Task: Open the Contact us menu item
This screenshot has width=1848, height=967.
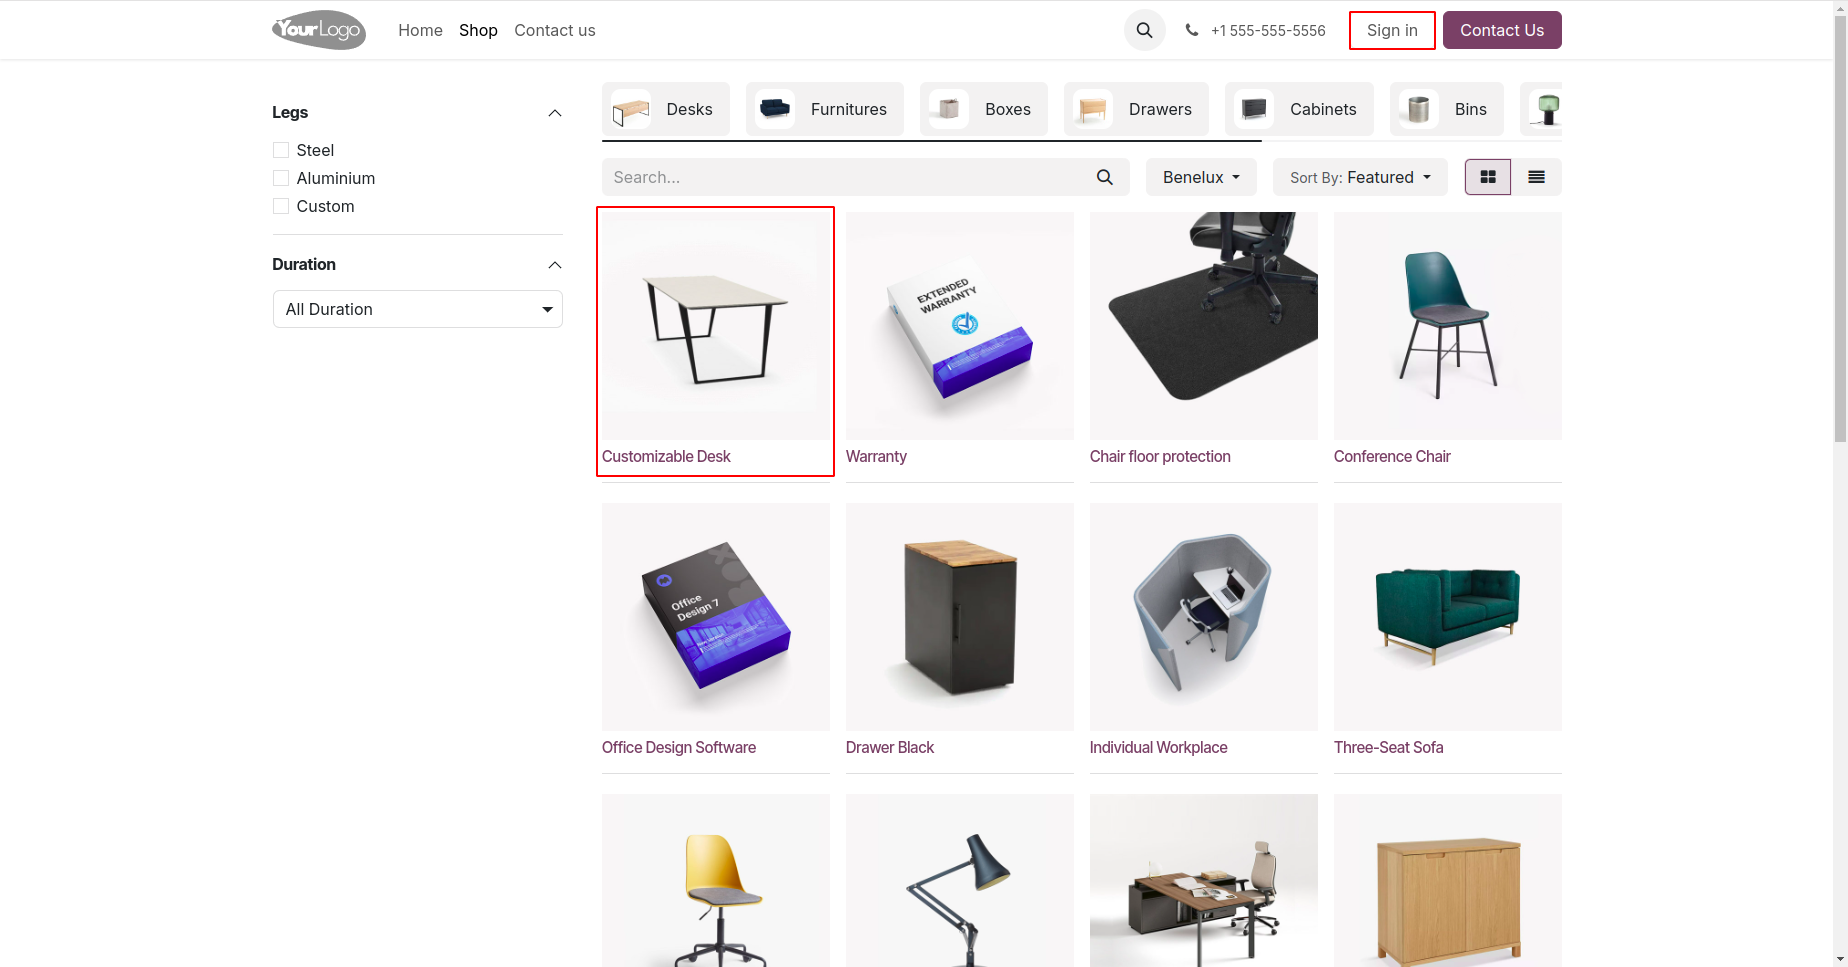Action: (555, 30)
